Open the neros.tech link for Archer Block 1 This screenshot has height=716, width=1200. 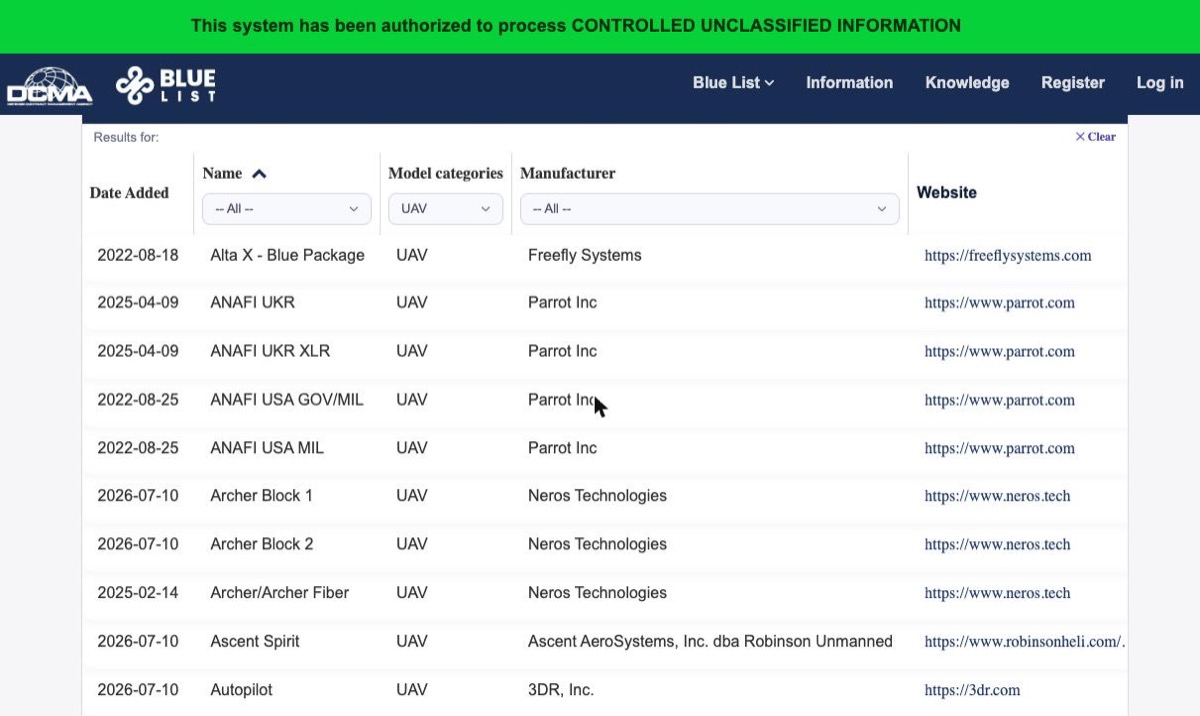[997, 496]
